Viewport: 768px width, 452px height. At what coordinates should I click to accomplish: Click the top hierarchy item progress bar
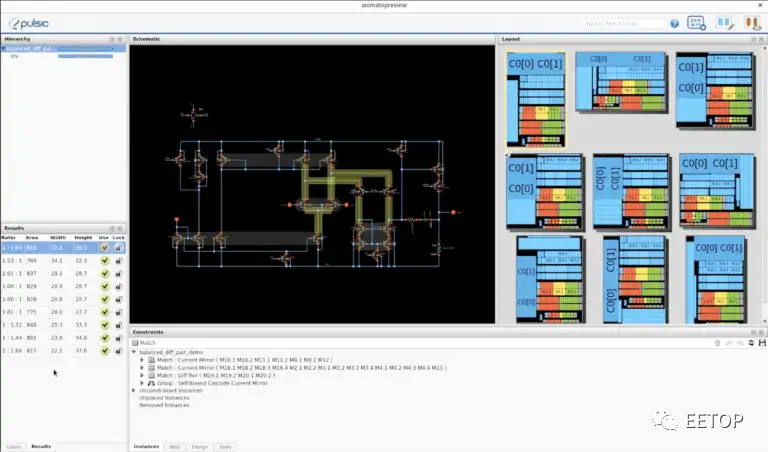coord(86,48)
